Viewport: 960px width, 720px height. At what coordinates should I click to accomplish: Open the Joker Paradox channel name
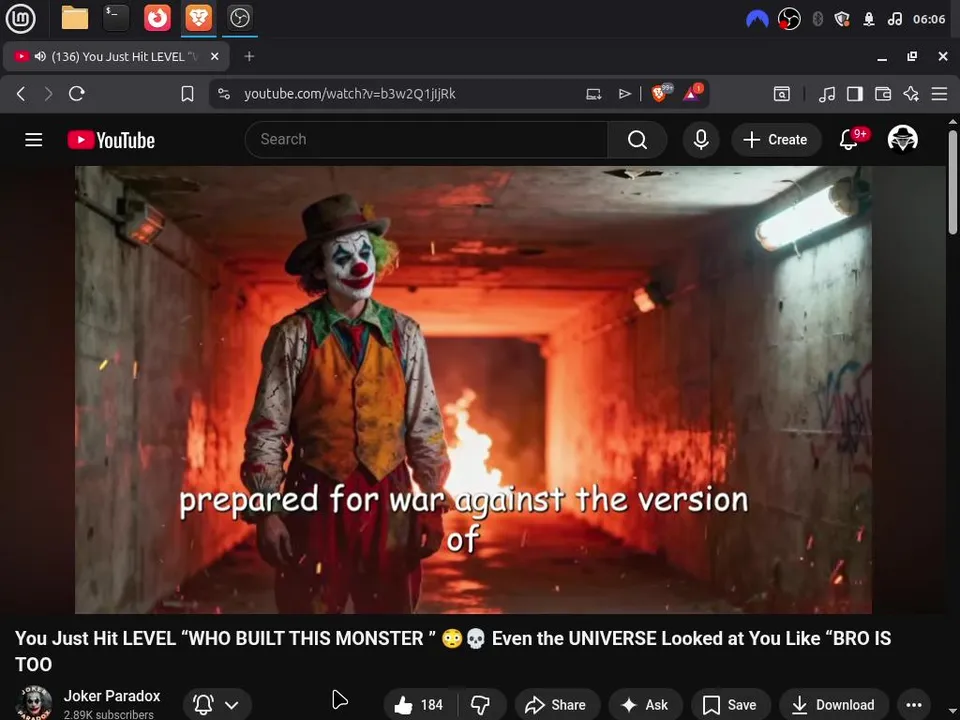[112, 696]
